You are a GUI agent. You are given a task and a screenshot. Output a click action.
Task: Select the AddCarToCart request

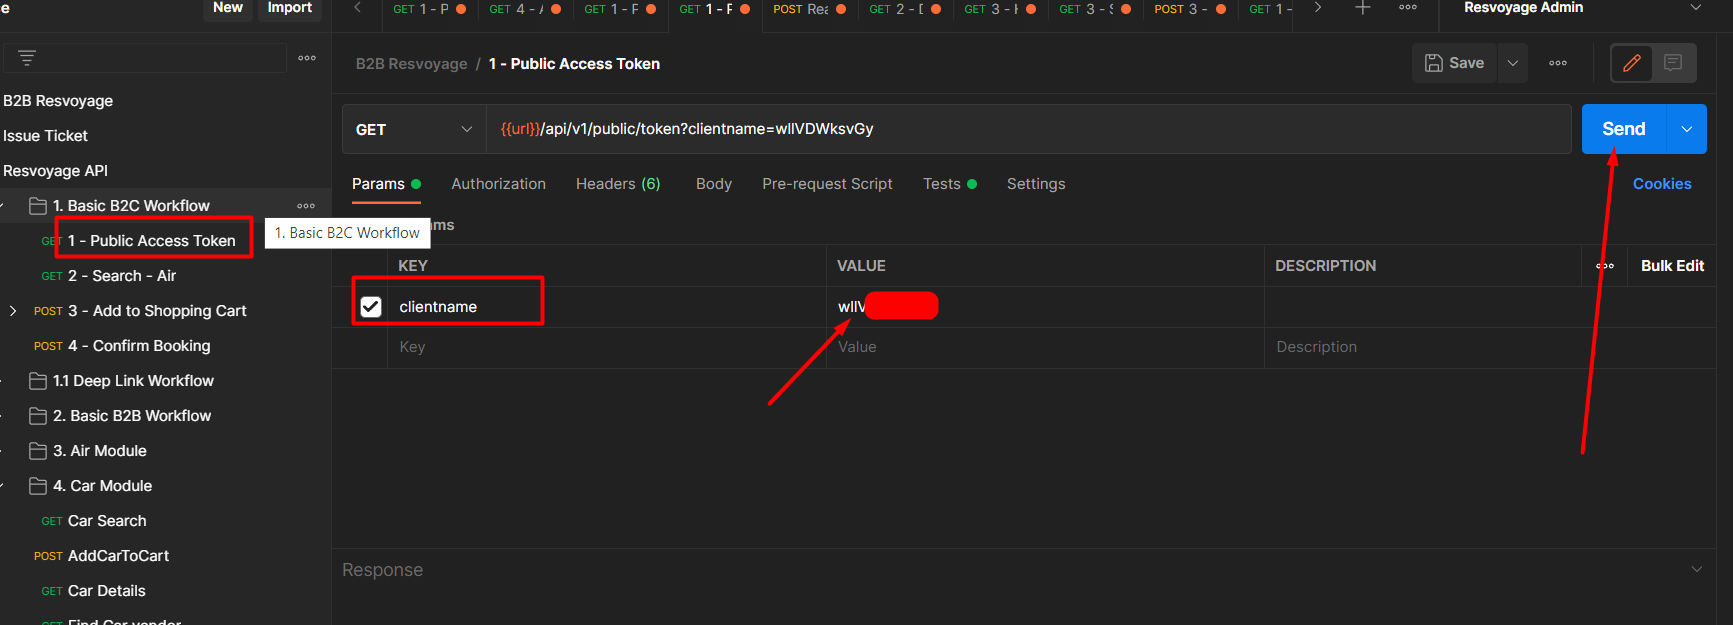pos(118,556)
